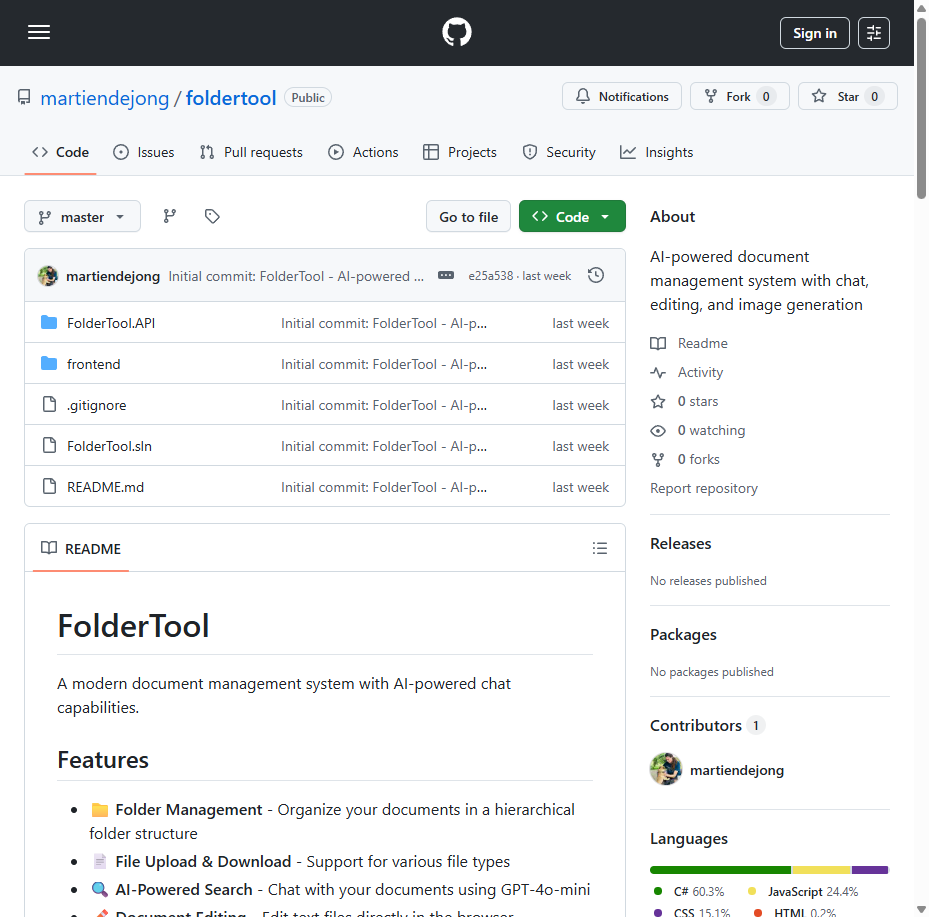This screenshot has width=929, height=917.
Task: Fork the repository
Action: [739, 97]
